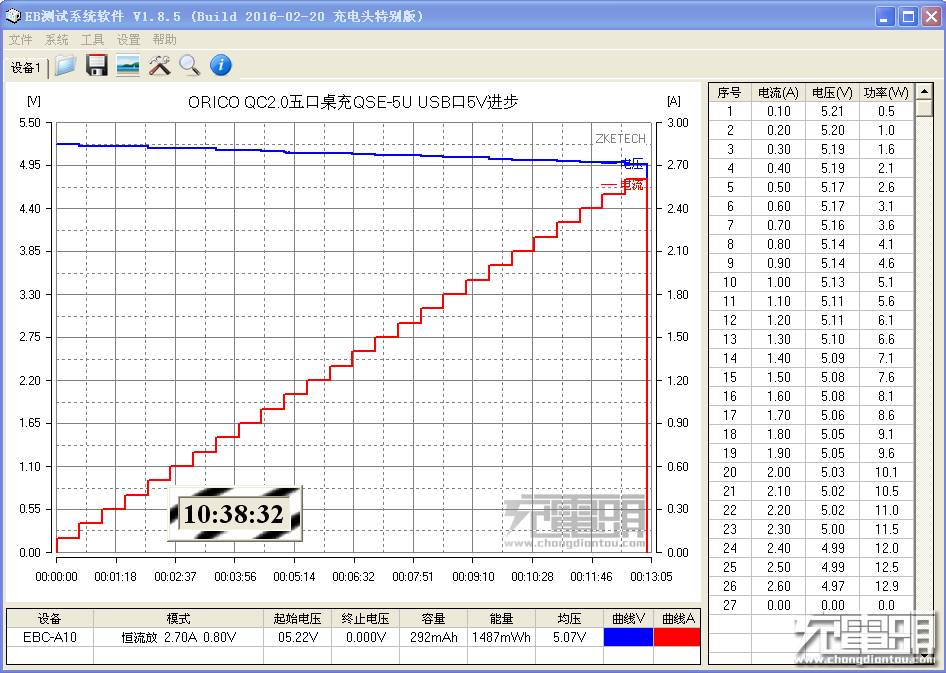Click the 5.07V average voltage value
The height and width of the screenshot is (673, 946).
[569, 637]
